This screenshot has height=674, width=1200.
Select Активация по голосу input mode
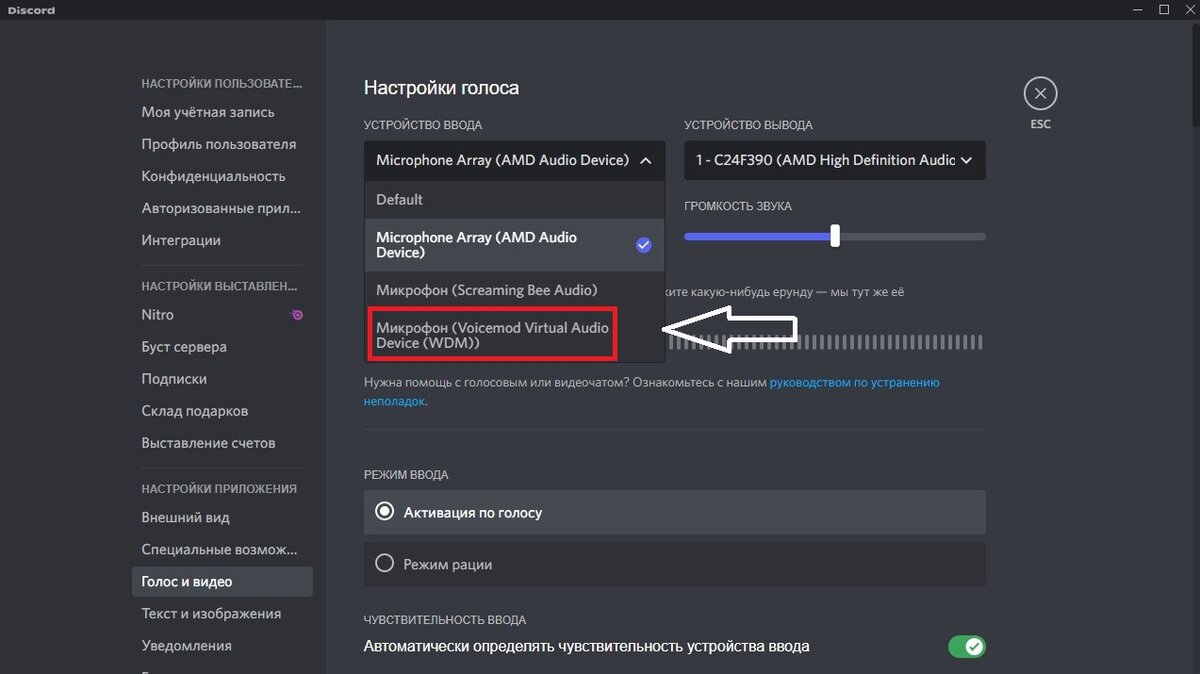675,512
